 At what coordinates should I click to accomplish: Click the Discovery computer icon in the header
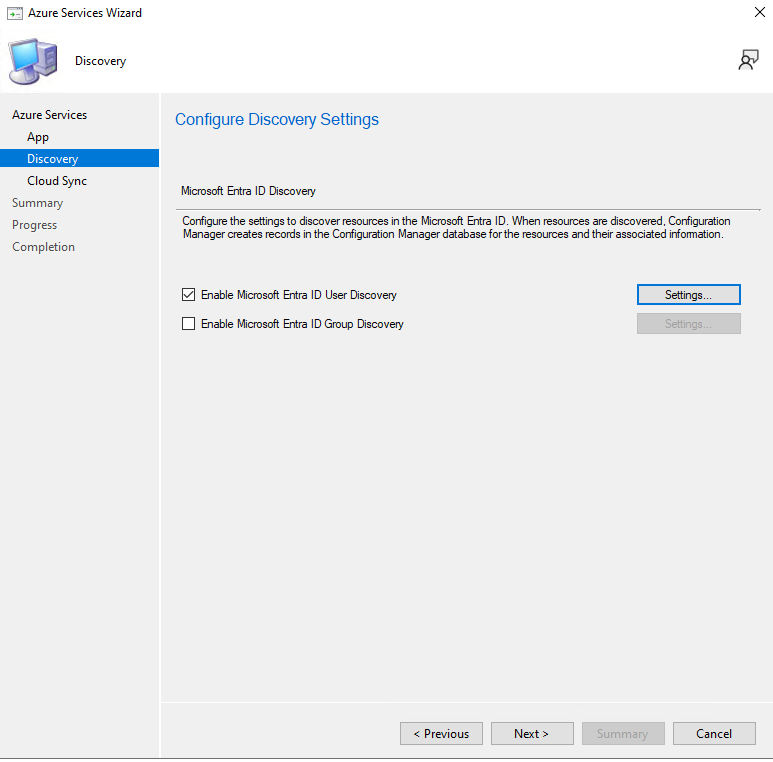coord(33,61)
